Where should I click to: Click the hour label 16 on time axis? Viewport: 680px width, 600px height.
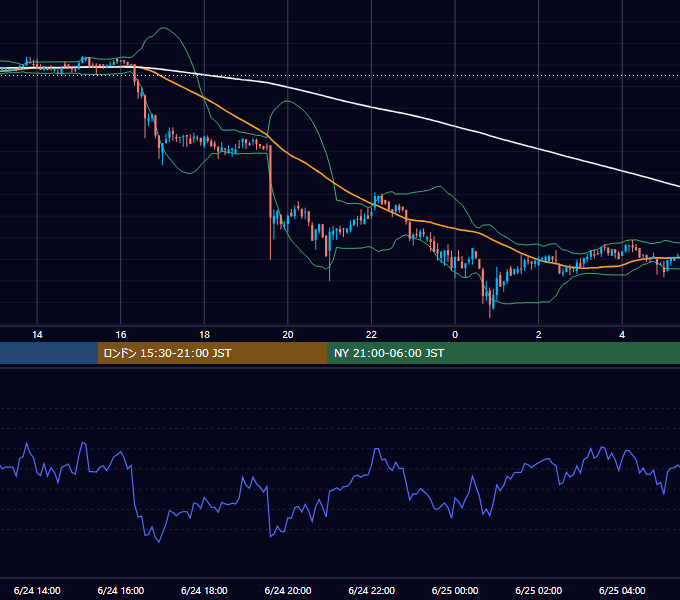pos(121,335)
